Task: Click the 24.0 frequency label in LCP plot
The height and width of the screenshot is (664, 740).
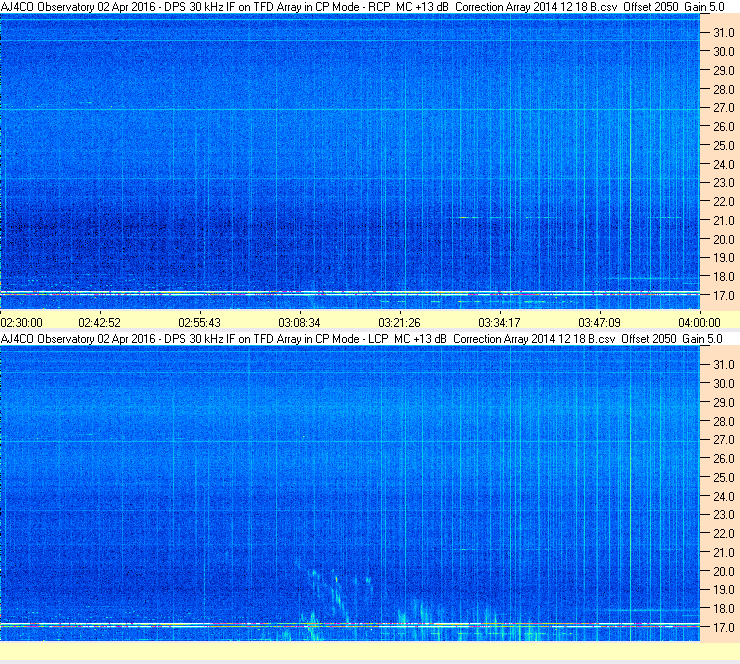Action: (x=723, y=496)
